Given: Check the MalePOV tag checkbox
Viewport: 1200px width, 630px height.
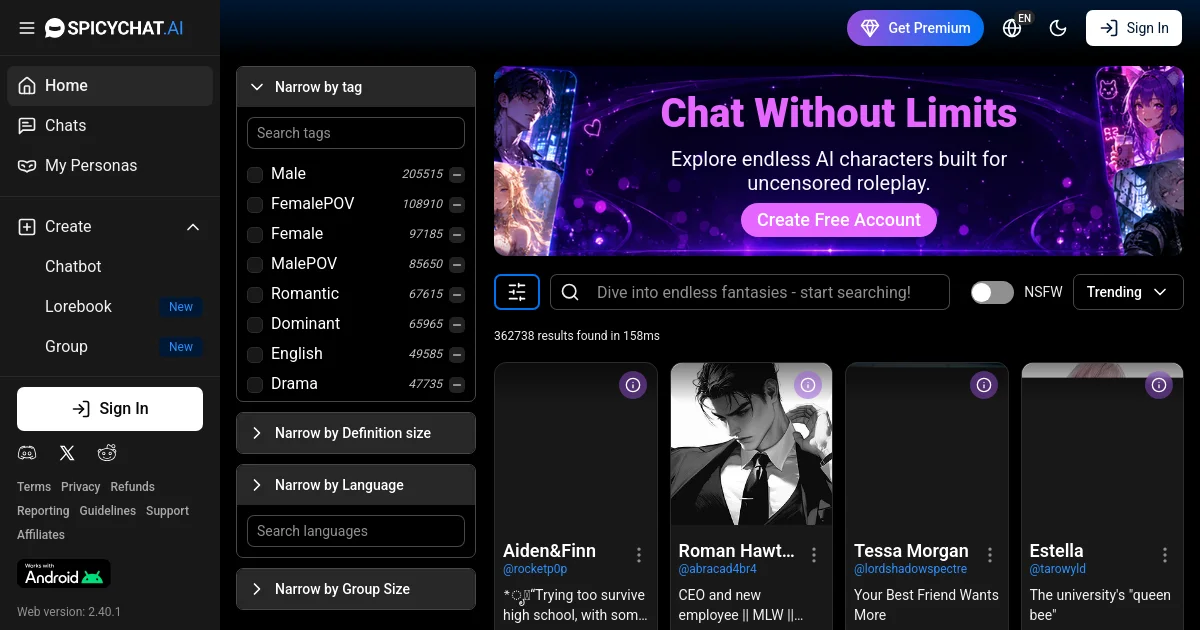Looking at the screenshot, I should [x=255, y=265].
